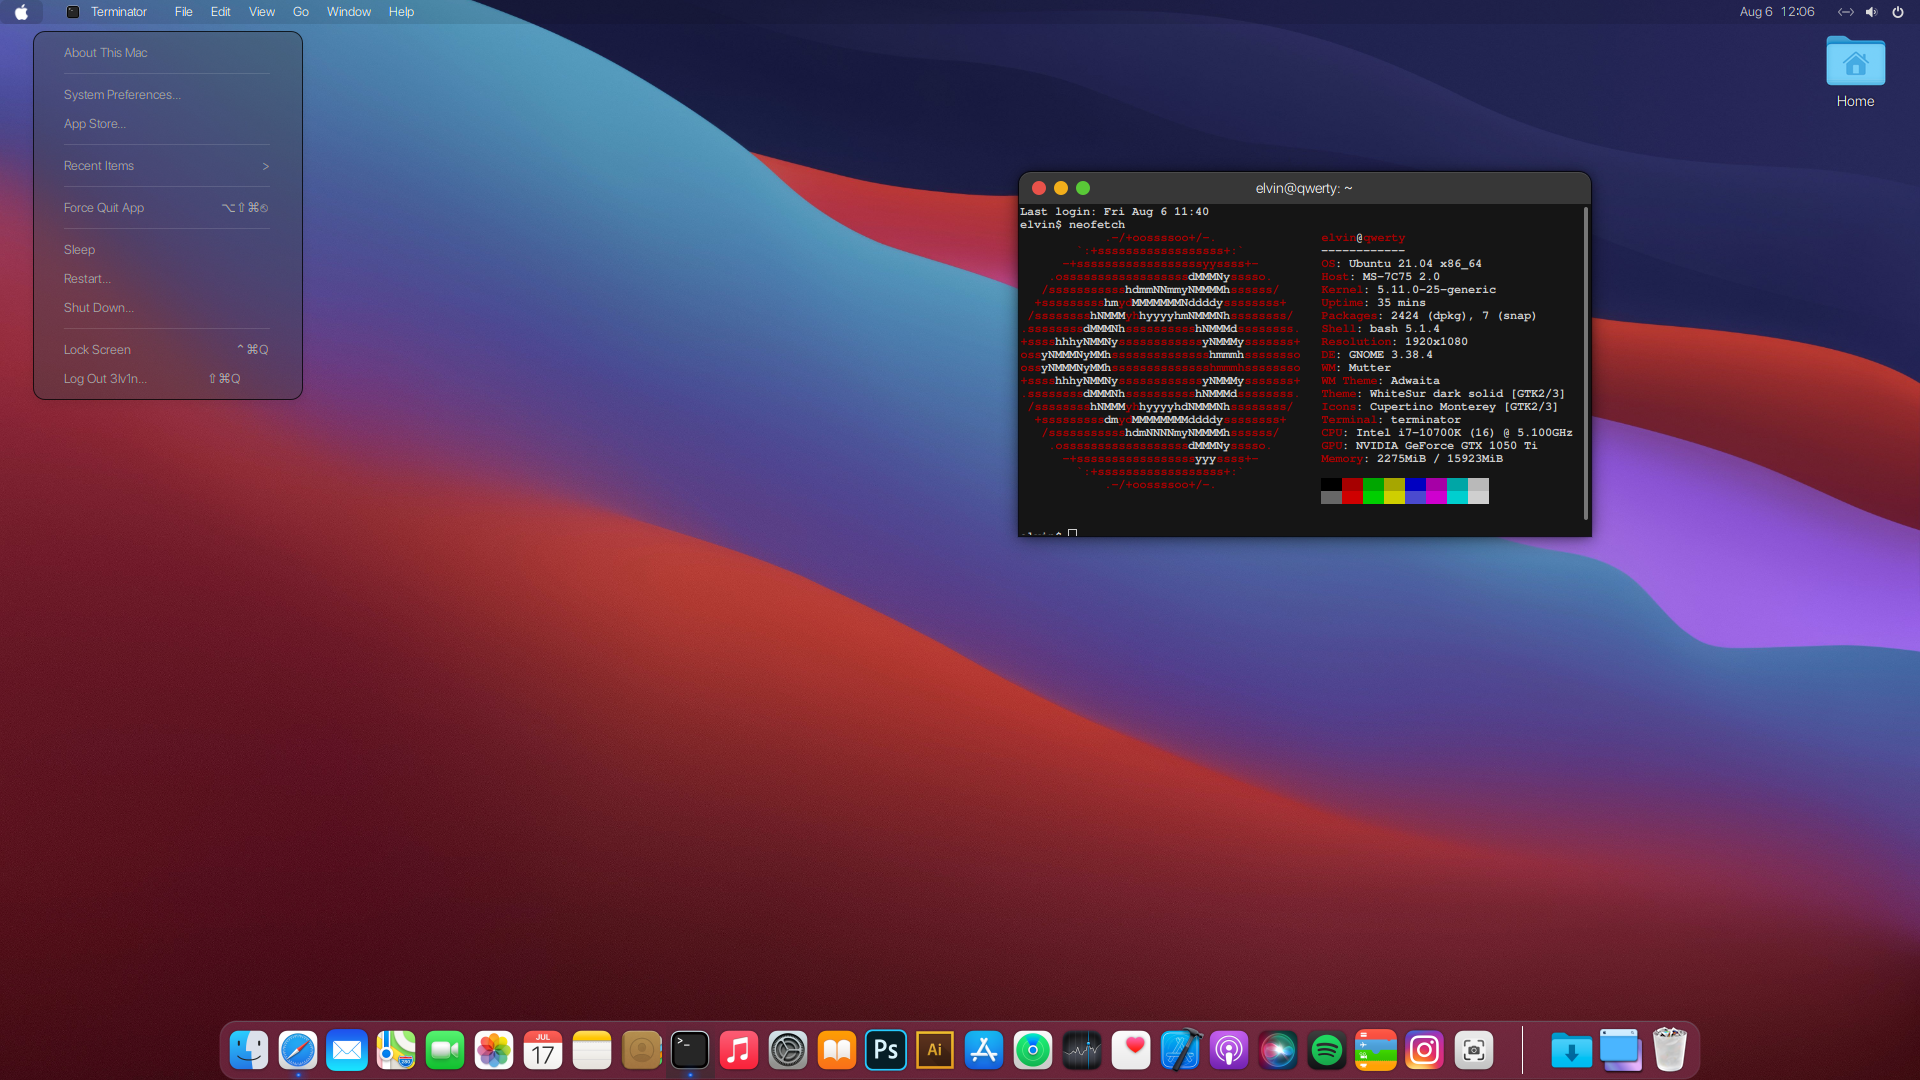Click the Aug 6 12:06 clock
The width and height of the screenshot is (1920, 1080).
pyautogui.click(x=1777, y=12)
